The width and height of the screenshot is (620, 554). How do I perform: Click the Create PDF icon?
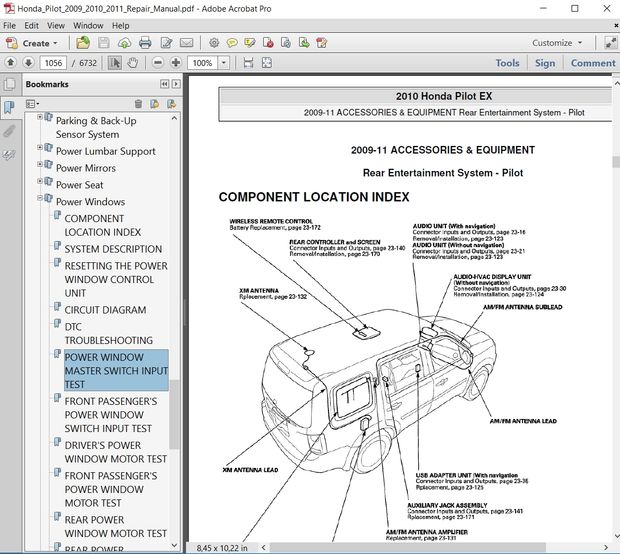coord(12,43)
